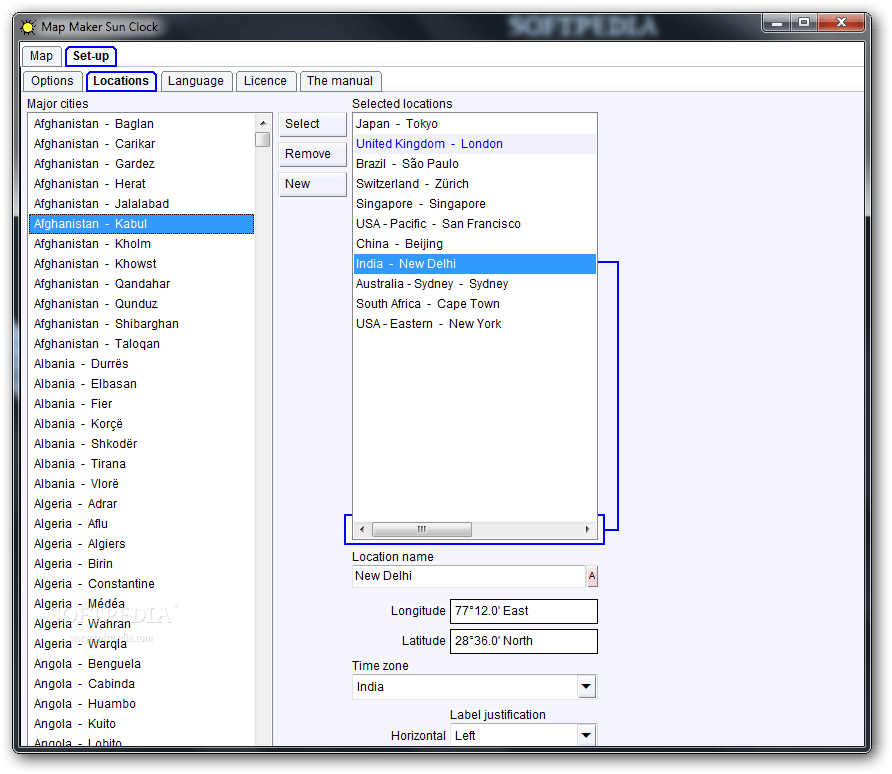Viewport: 892px width, 774px height.
Task: Select 'Albania - Durrës' city
Action: click(142, 364)
